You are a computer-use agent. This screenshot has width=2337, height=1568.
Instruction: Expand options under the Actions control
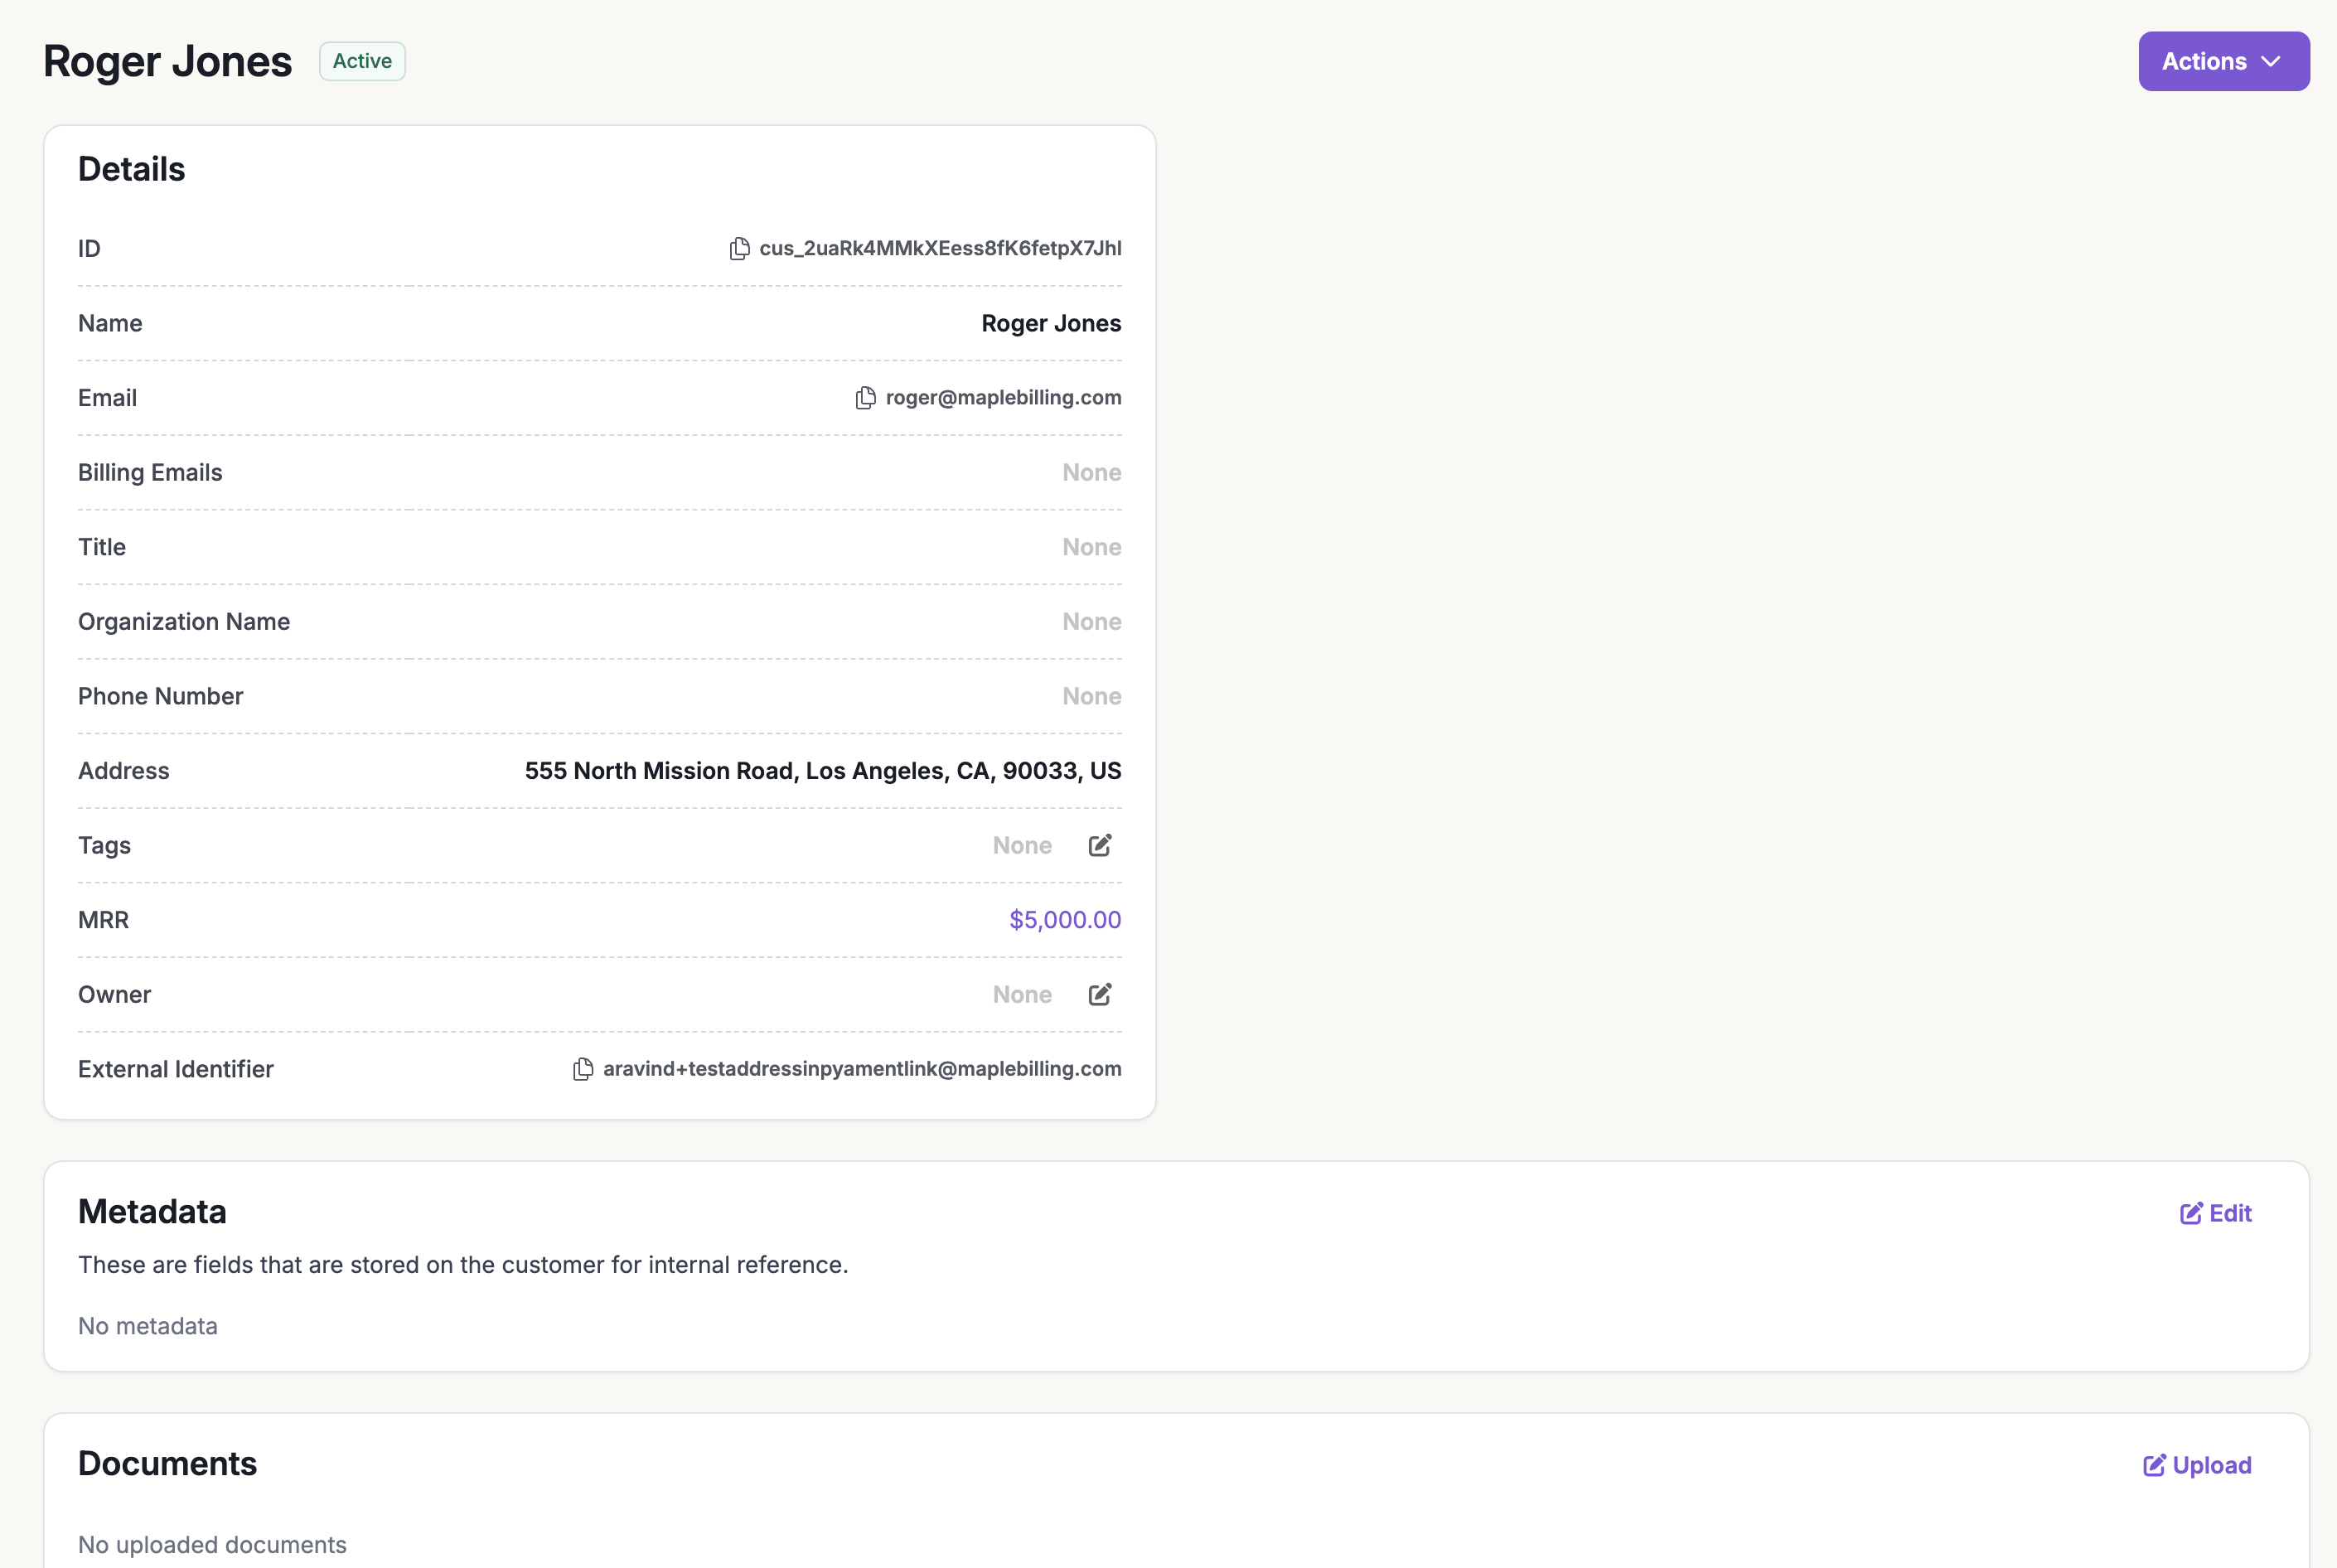pyautogui.click(x=2223, y=61)
